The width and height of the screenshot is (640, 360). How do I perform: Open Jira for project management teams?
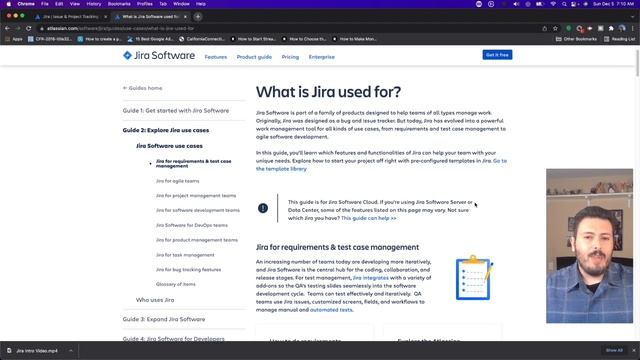tap(196, 196)
